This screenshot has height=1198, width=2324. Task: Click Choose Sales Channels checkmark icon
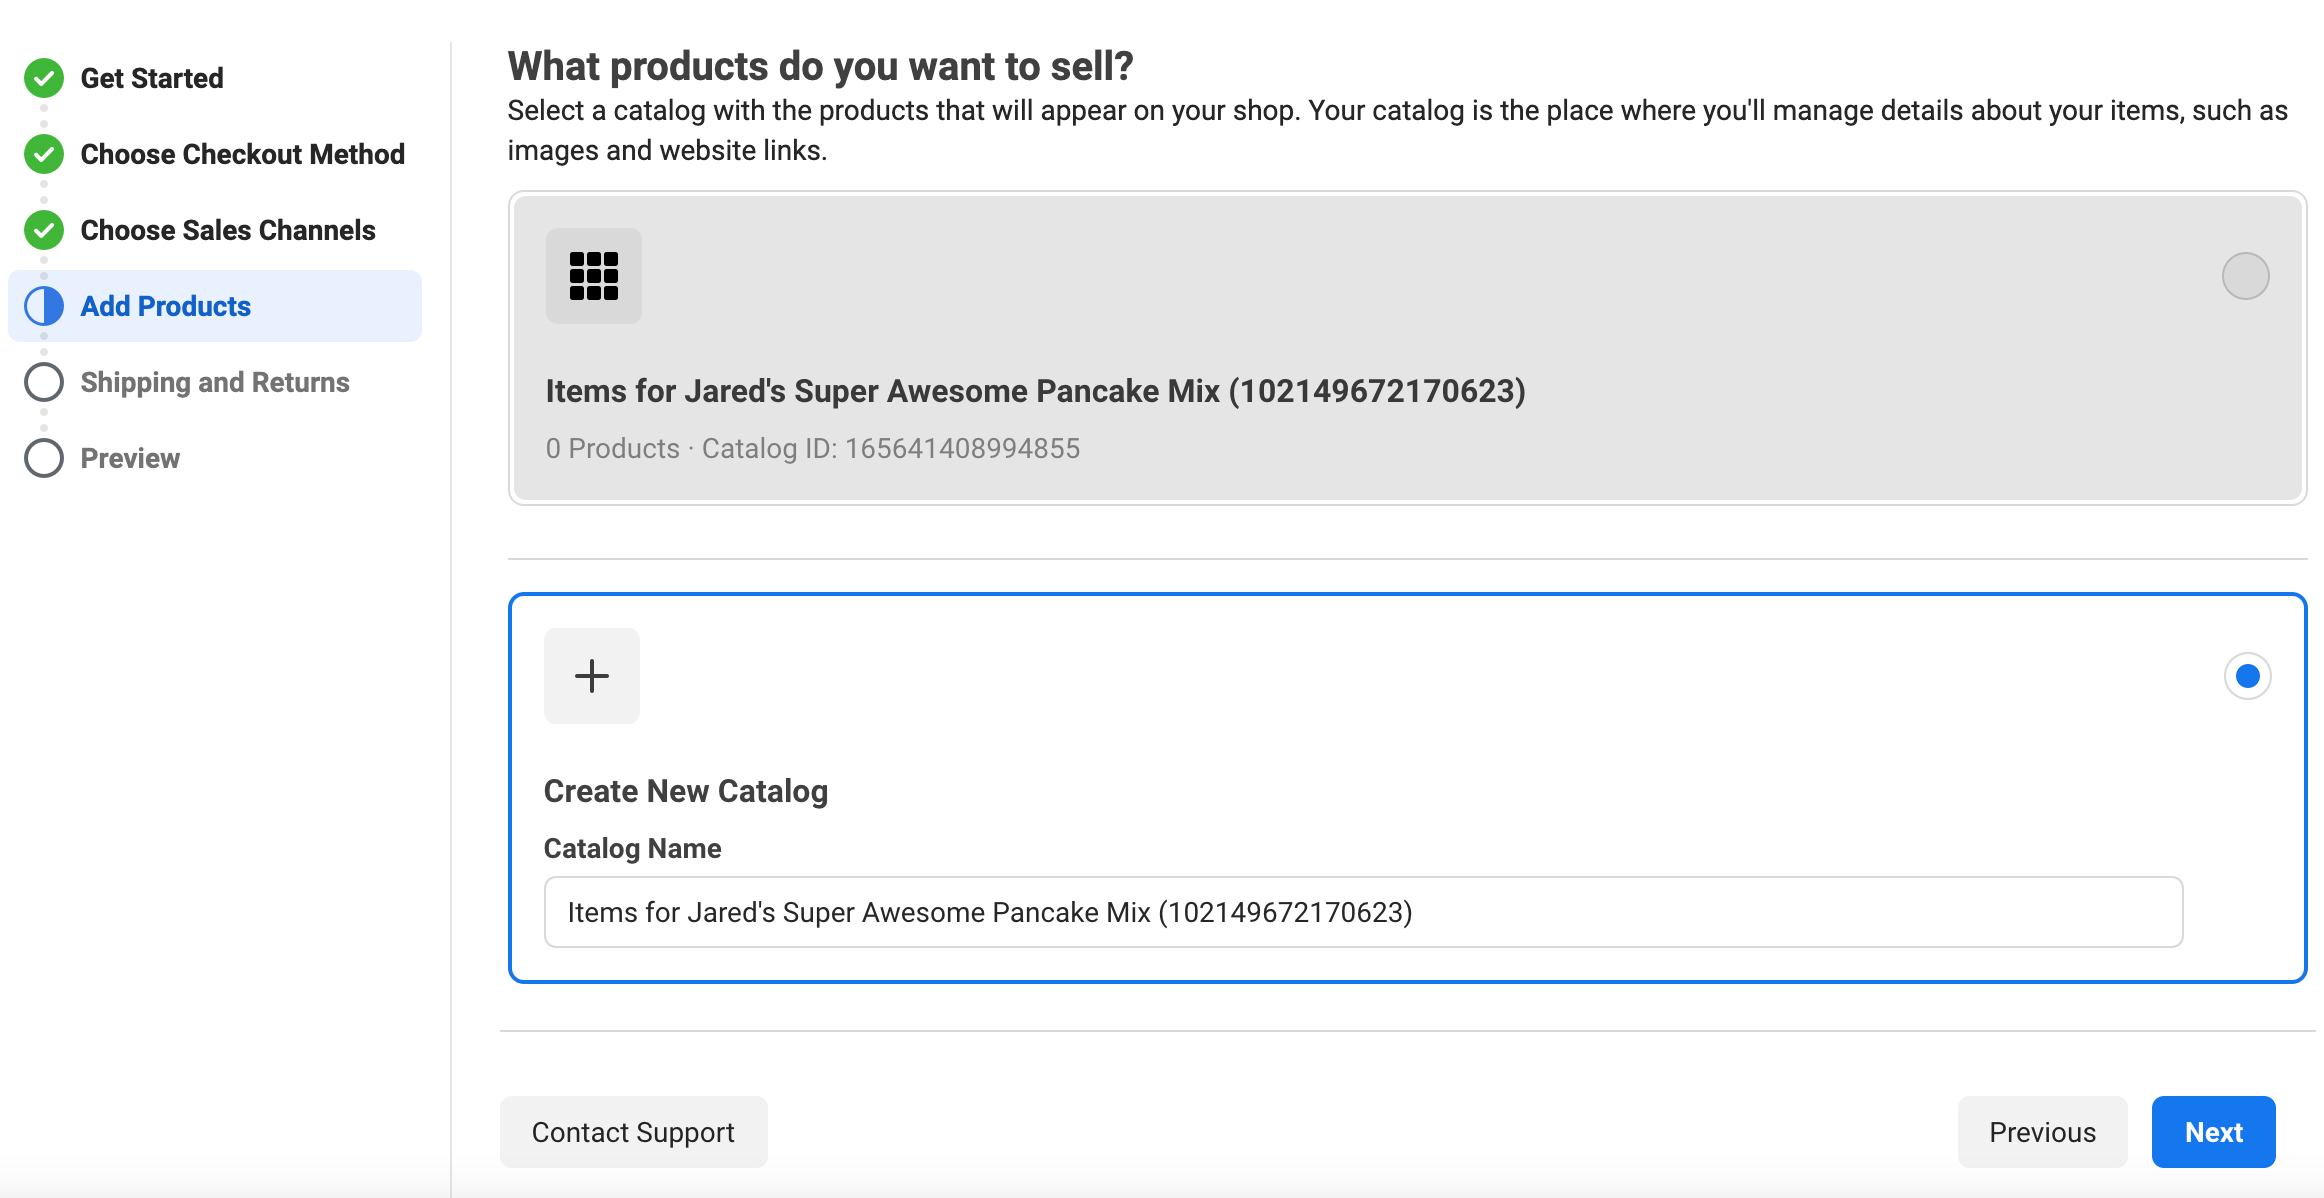[44, 230]
